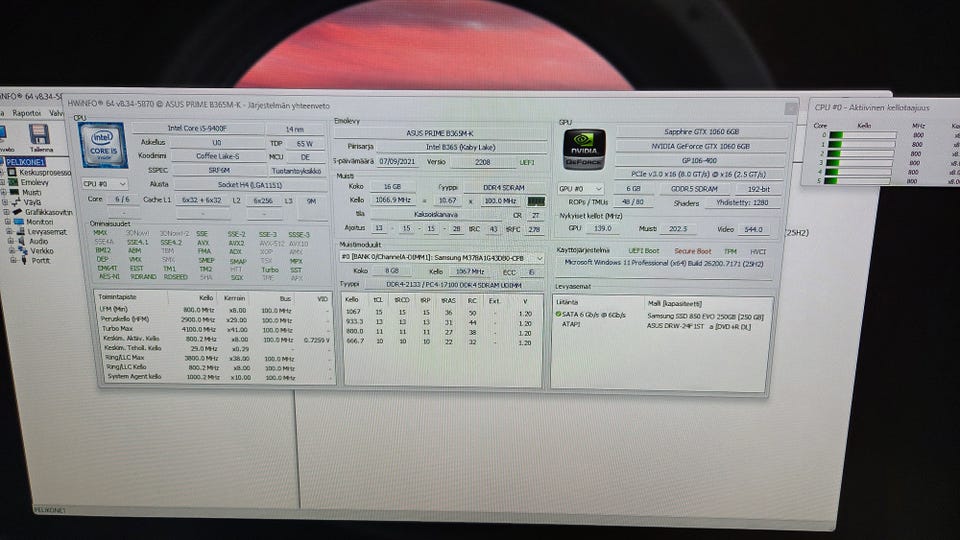960x540 pixels.
Task: Open the GPU #0 selector dropdown
Action: [x=580, y=189]
